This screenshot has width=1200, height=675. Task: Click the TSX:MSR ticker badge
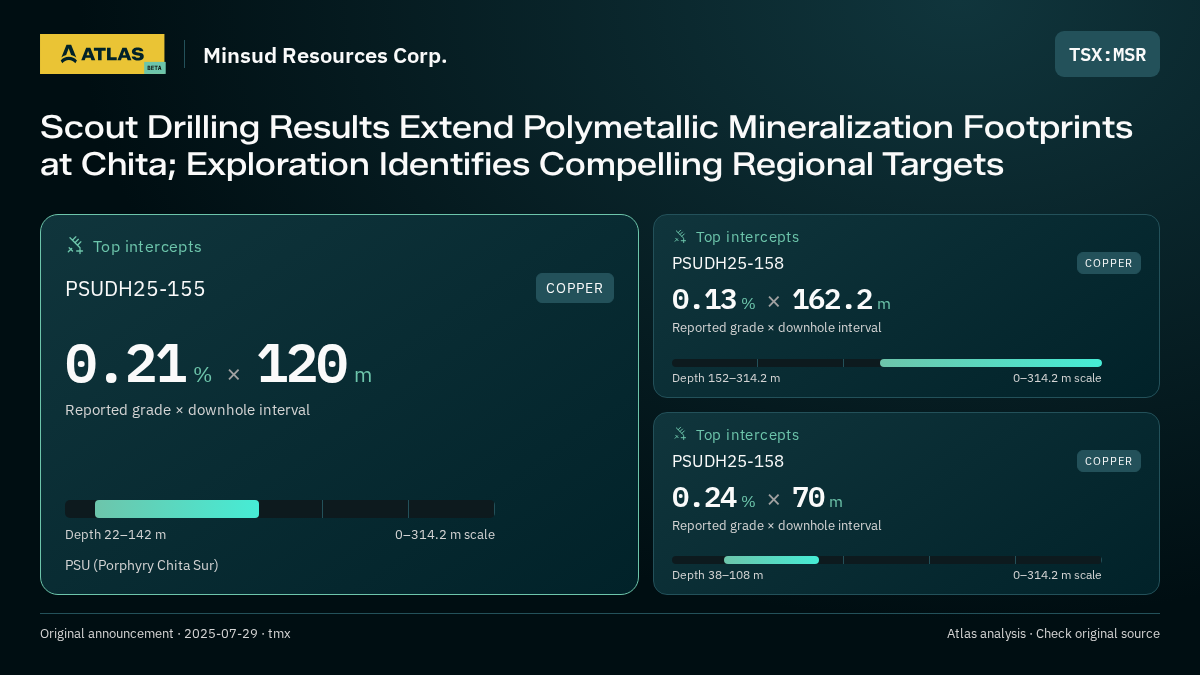[x=1107, y=54]
